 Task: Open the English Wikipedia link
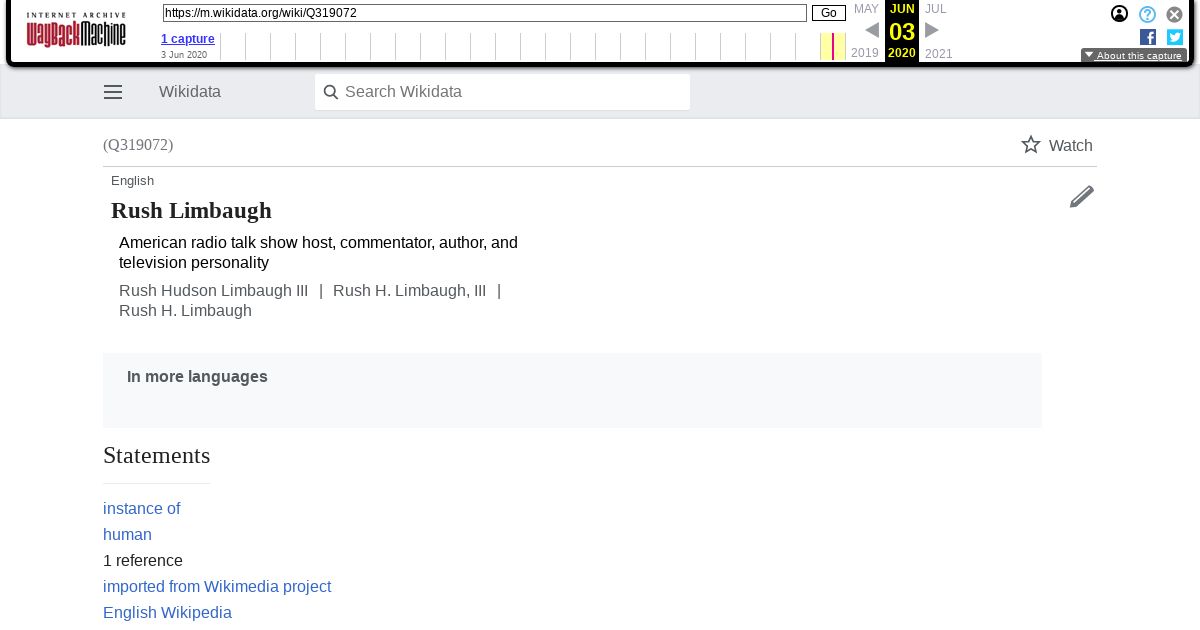(x=167, y=612)
